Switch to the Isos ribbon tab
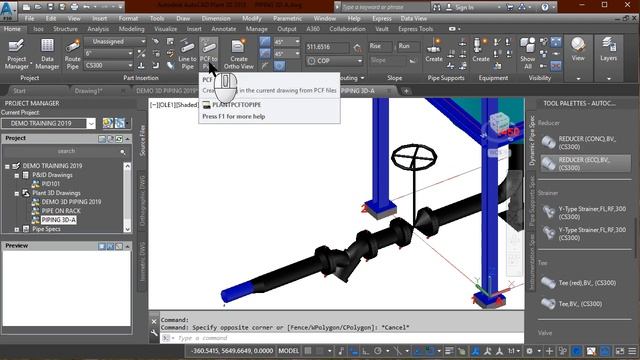The width and height of the screenshot is (640, 360). pos(38,29)
